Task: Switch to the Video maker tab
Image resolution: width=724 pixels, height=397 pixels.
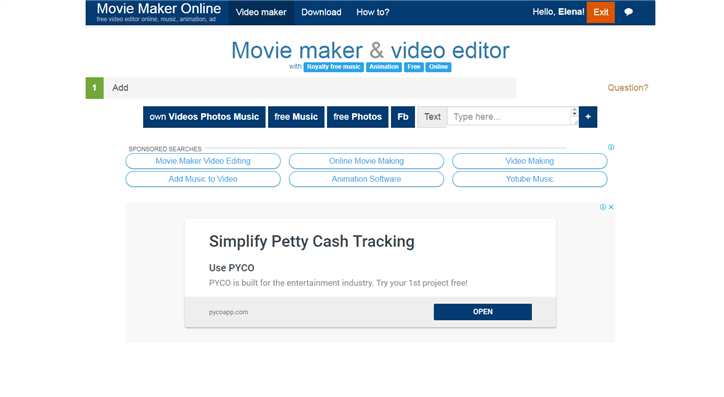Action: click(x=261, y=12)
